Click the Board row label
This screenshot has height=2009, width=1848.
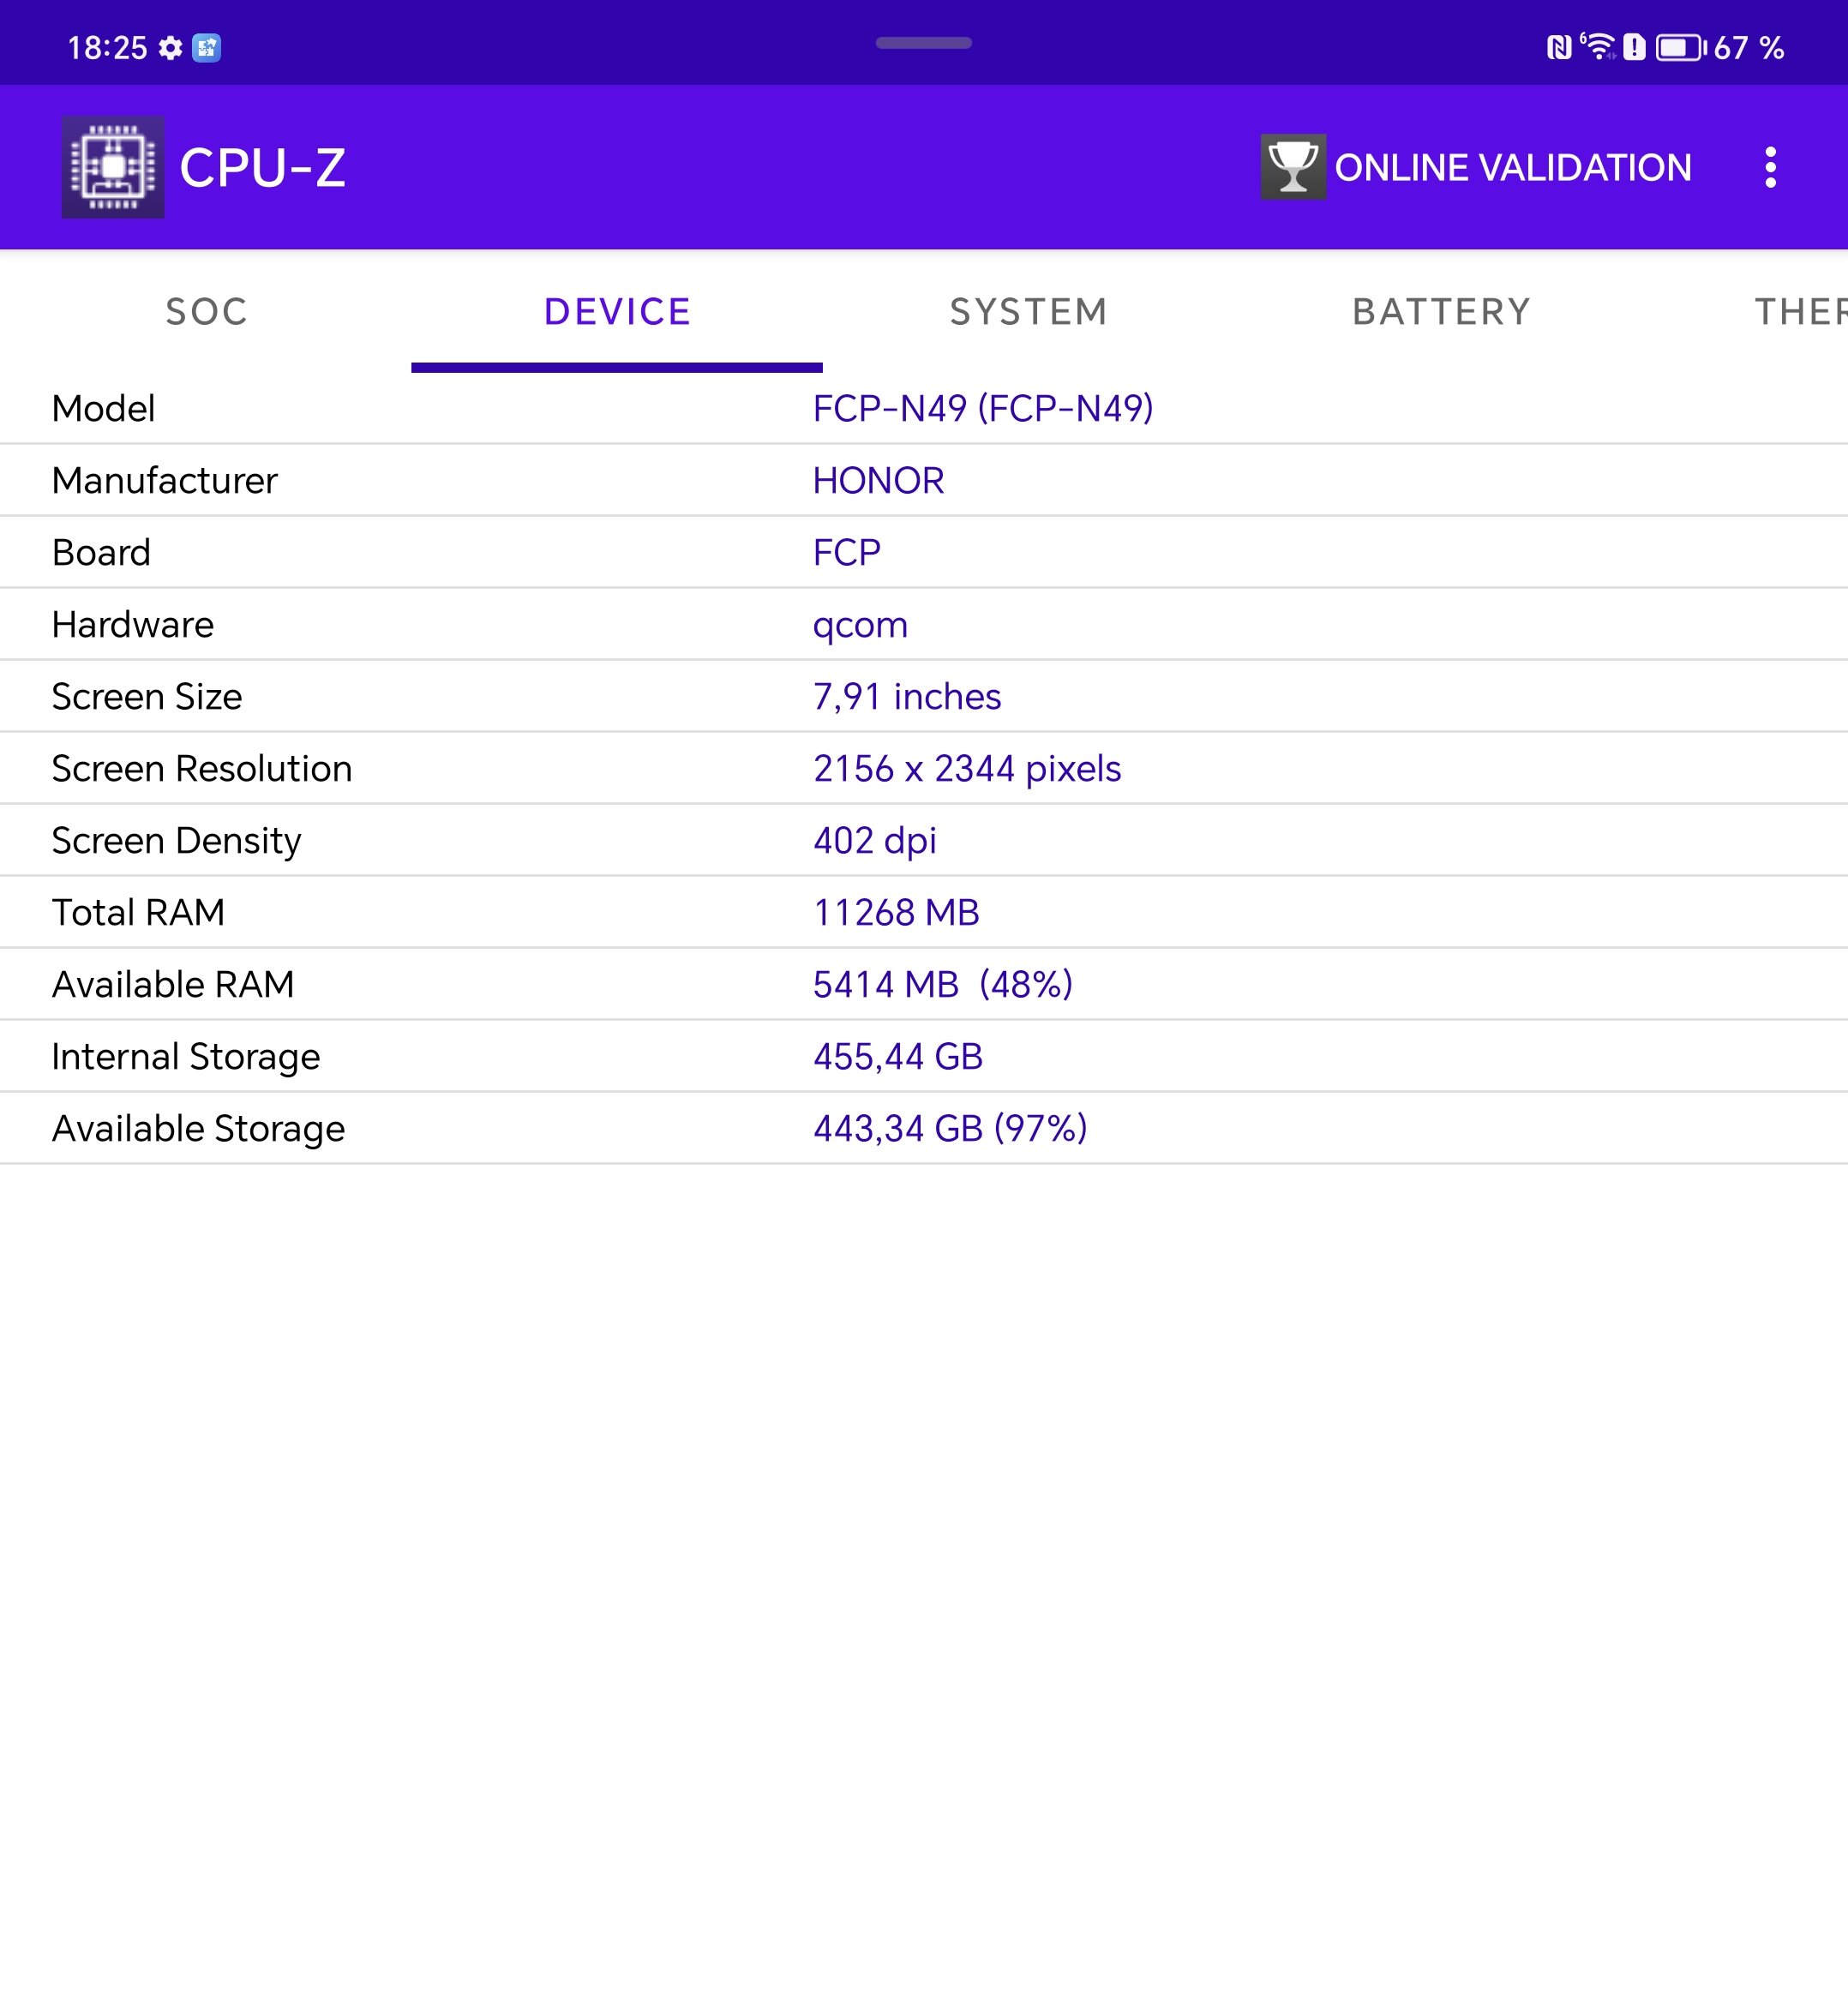click(101, 552)
